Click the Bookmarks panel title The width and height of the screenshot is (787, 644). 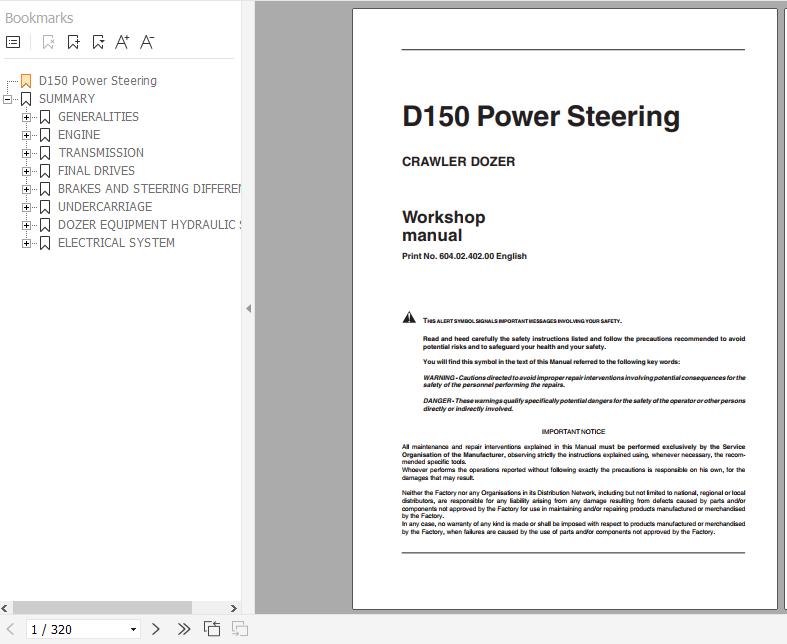pyautogui.click(x=39, y=19)
